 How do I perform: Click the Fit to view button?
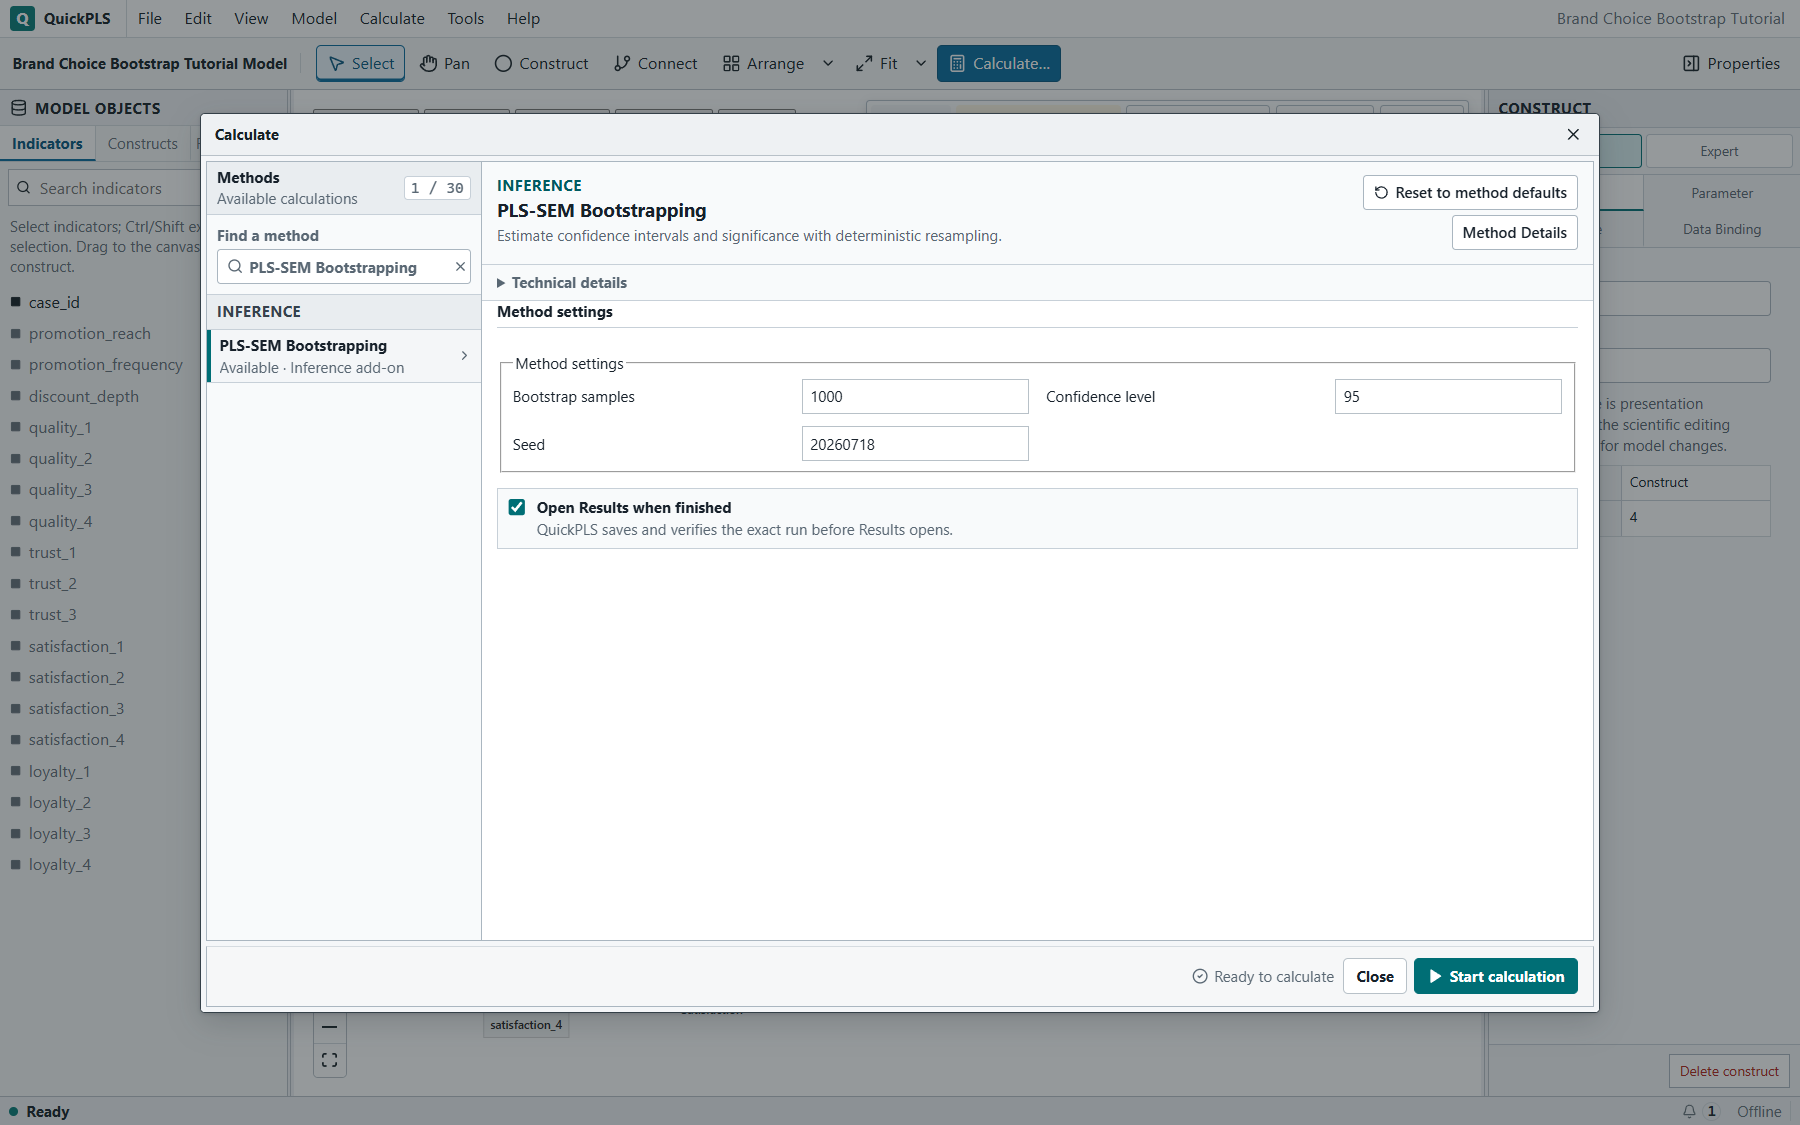click(x=877, y=63)
